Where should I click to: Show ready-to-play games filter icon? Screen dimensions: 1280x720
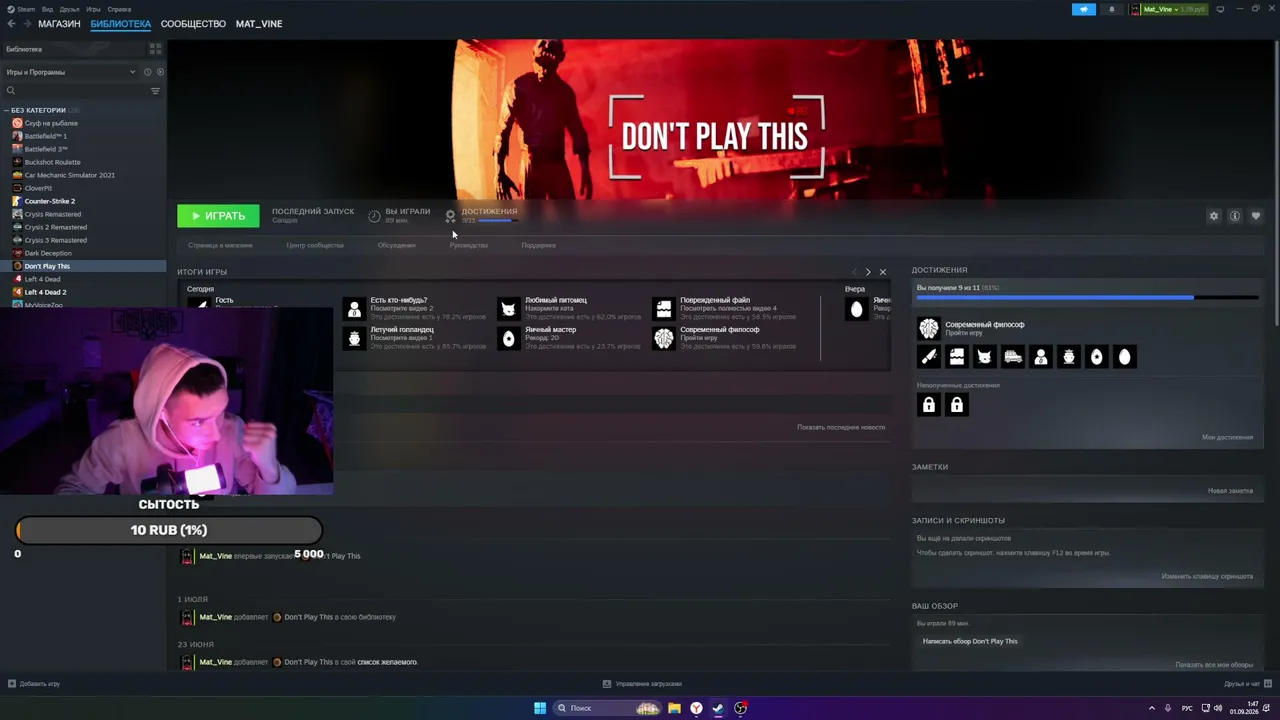click(160, 72)
